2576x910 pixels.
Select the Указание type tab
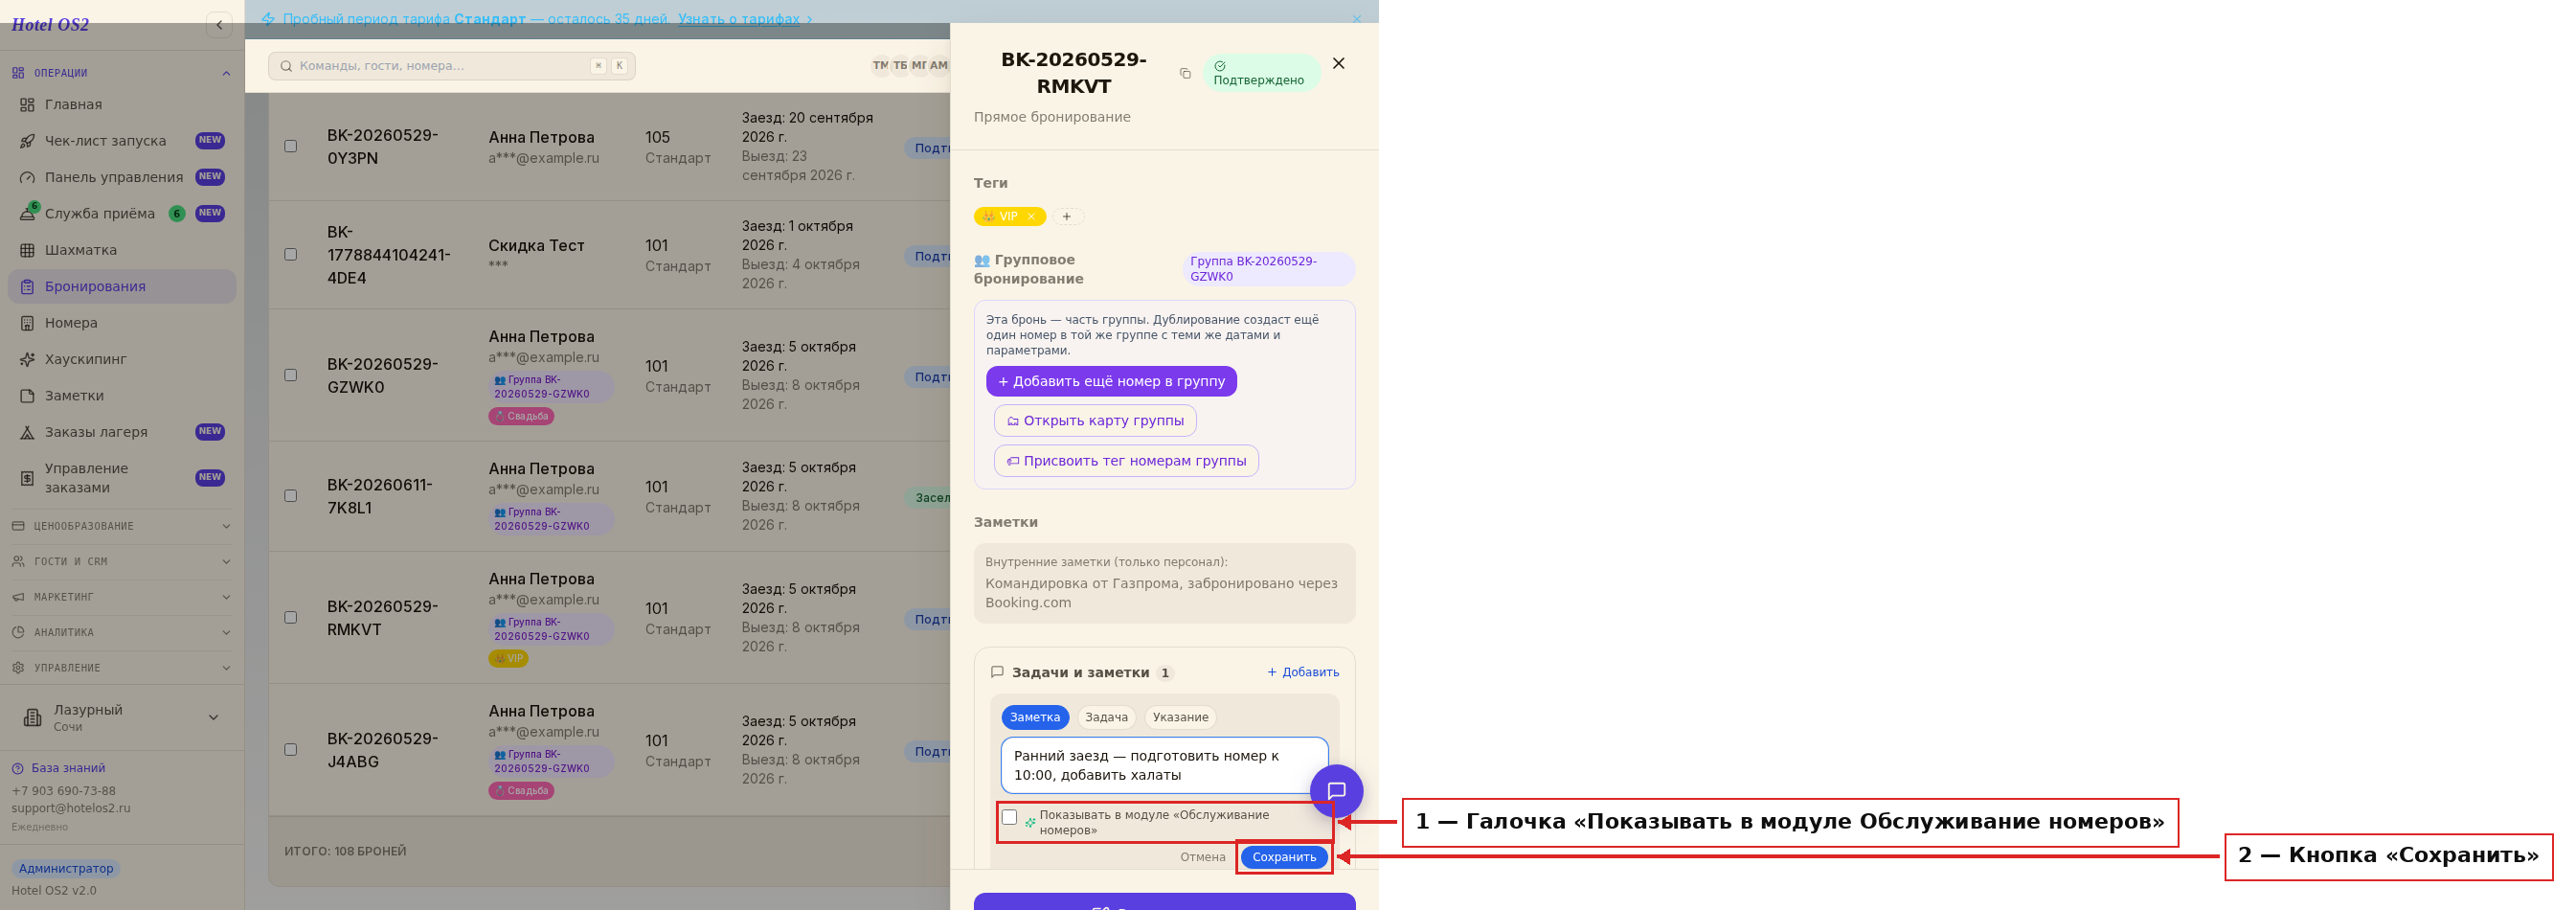pyautogui.click(x=1180, y=718)
